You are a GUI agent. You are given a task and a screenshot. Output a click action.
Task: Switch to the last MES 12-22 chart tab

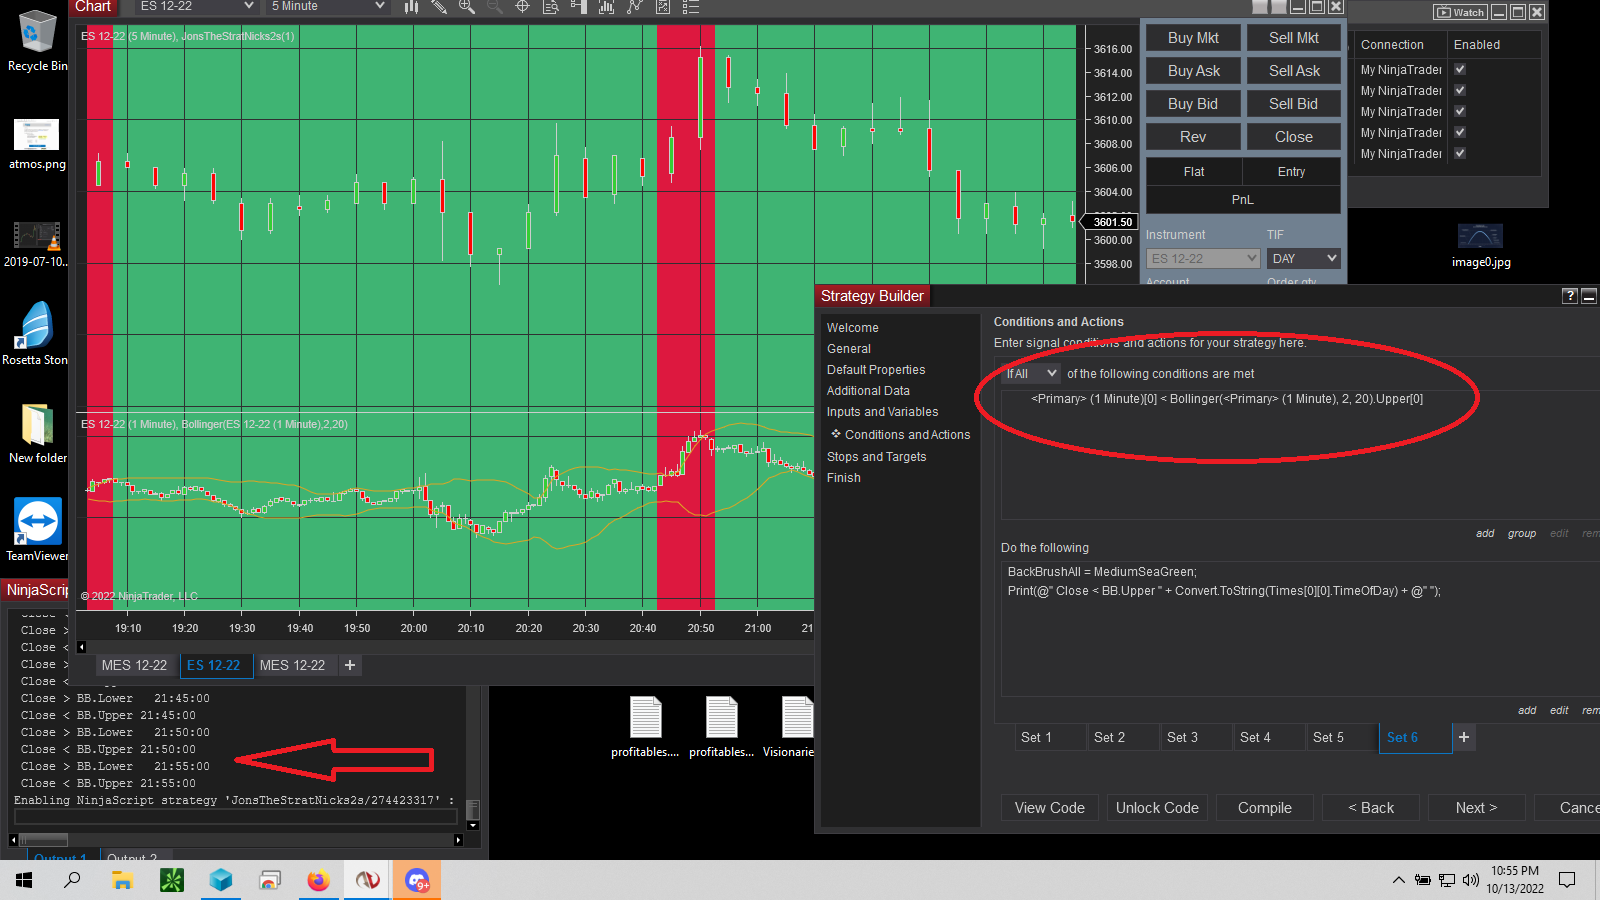(x=292, y=665)
